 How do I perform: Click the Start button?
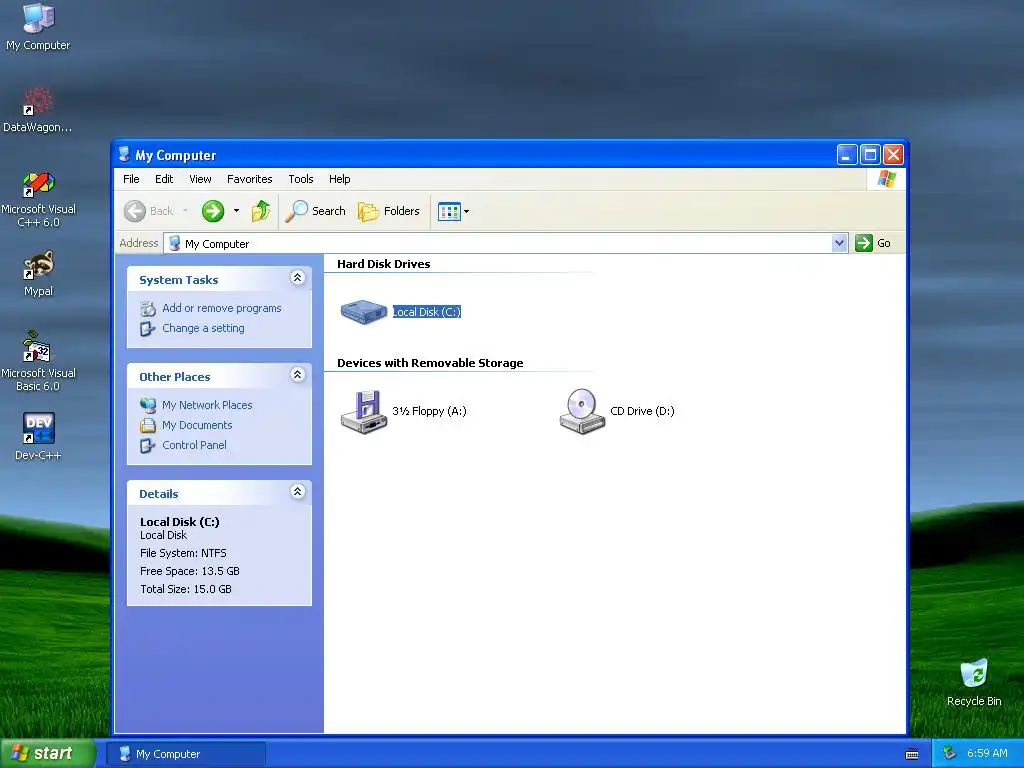click(48, 753)
